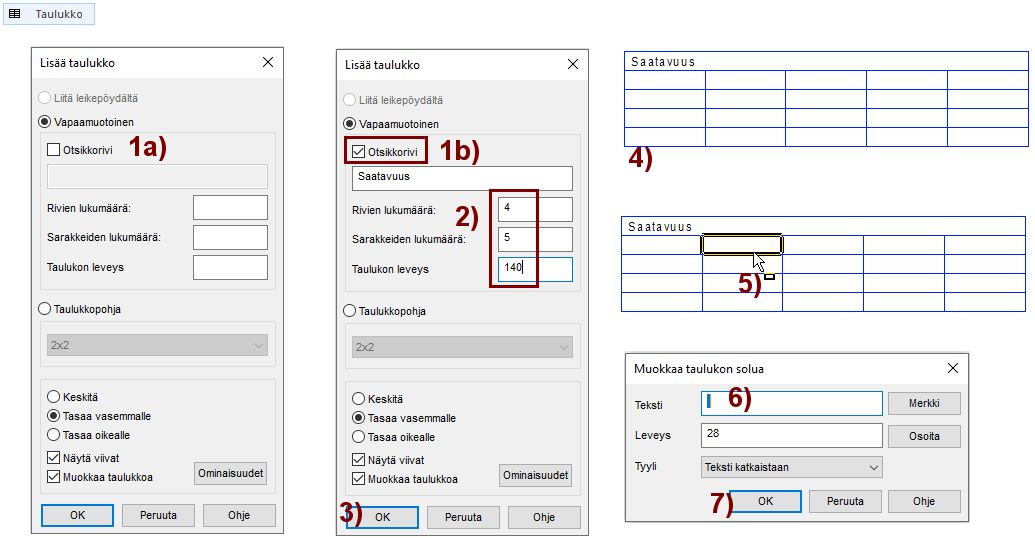Select Taulukkopohja radio in the leftmost dialog

(45, 309)
